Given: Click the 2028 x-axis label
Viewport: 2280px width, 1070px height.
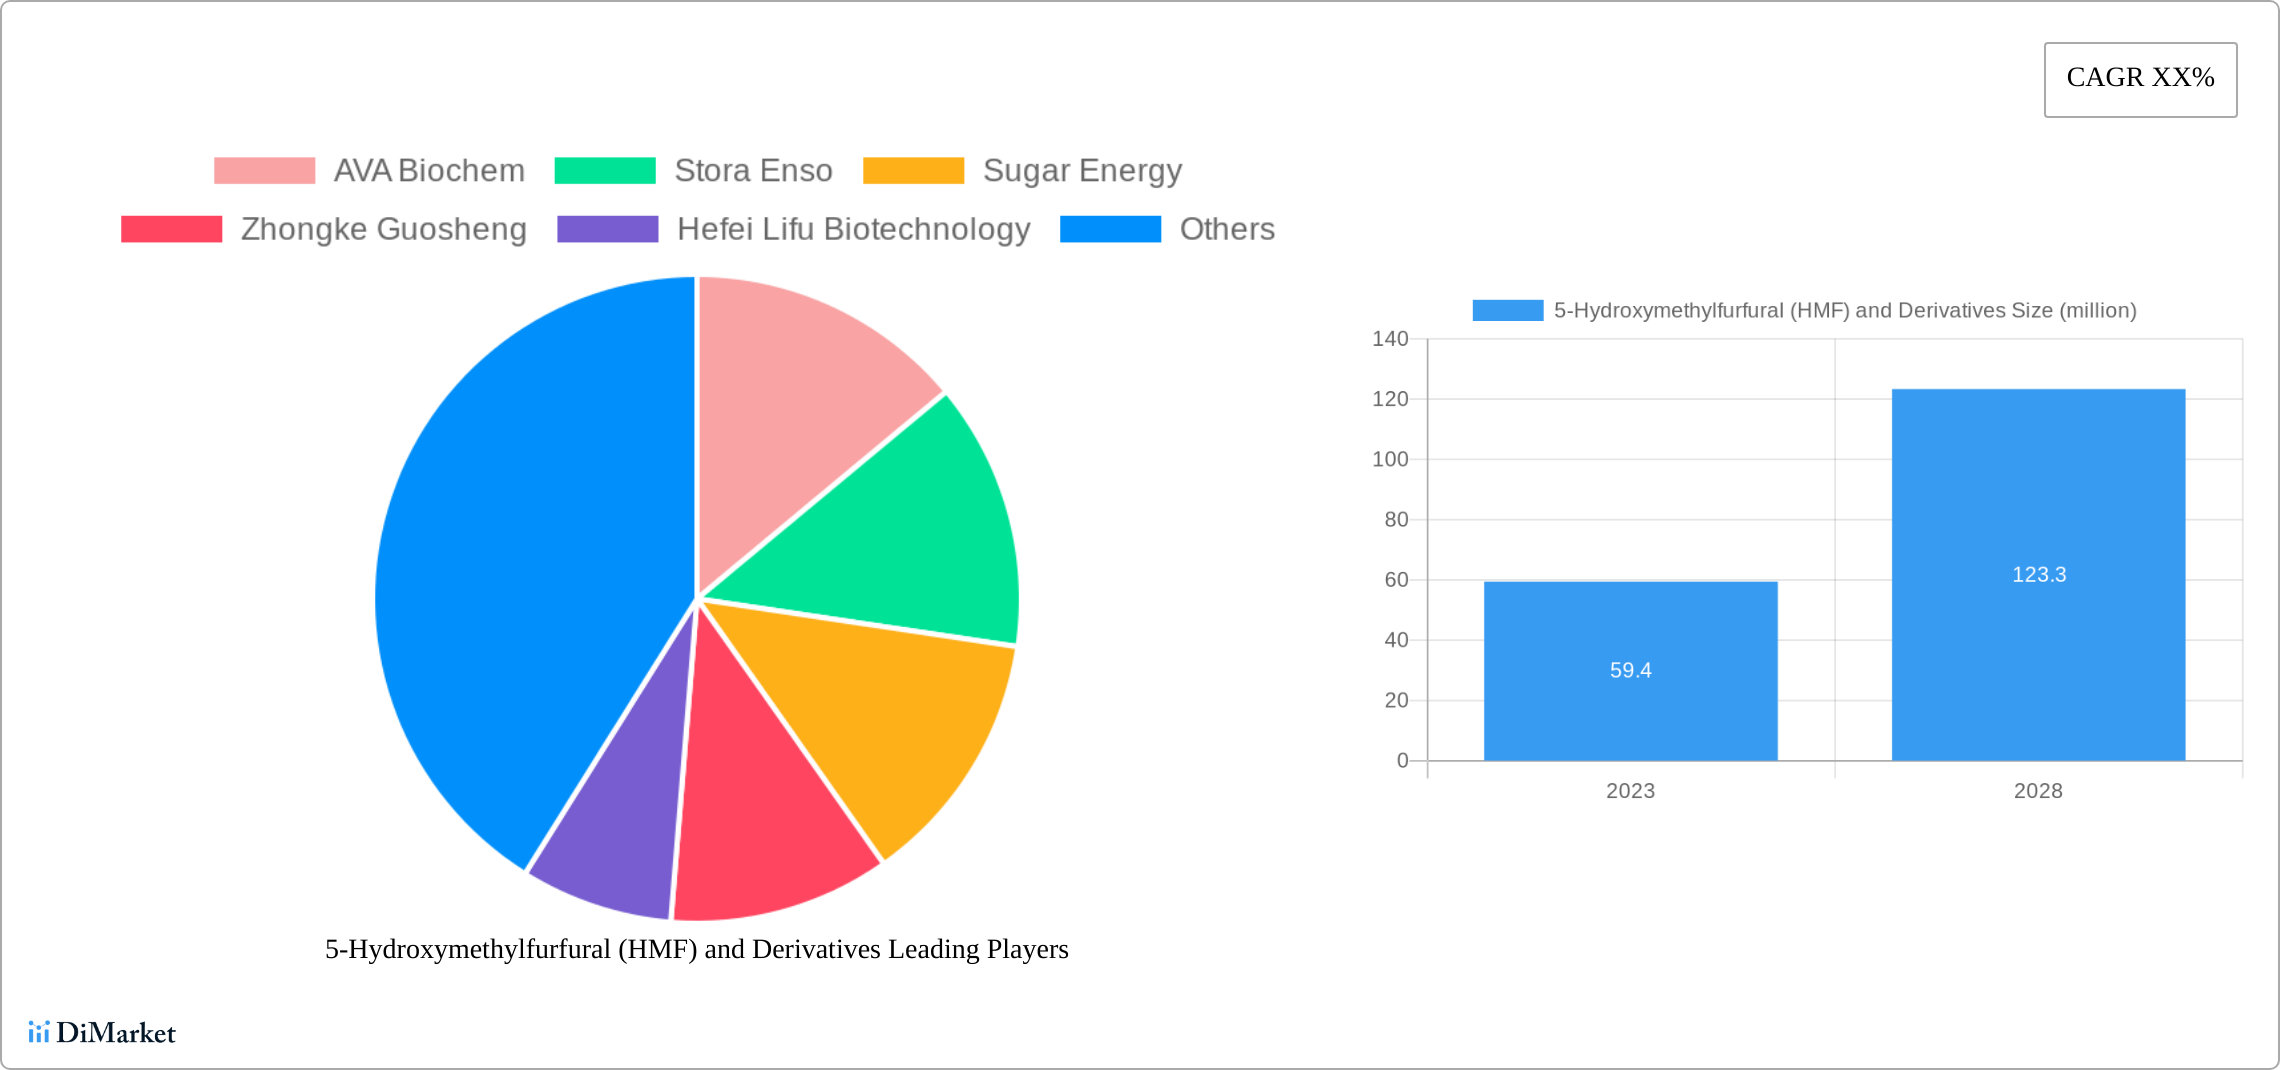Looking at the screenshot, I should tap(2037, 791).
